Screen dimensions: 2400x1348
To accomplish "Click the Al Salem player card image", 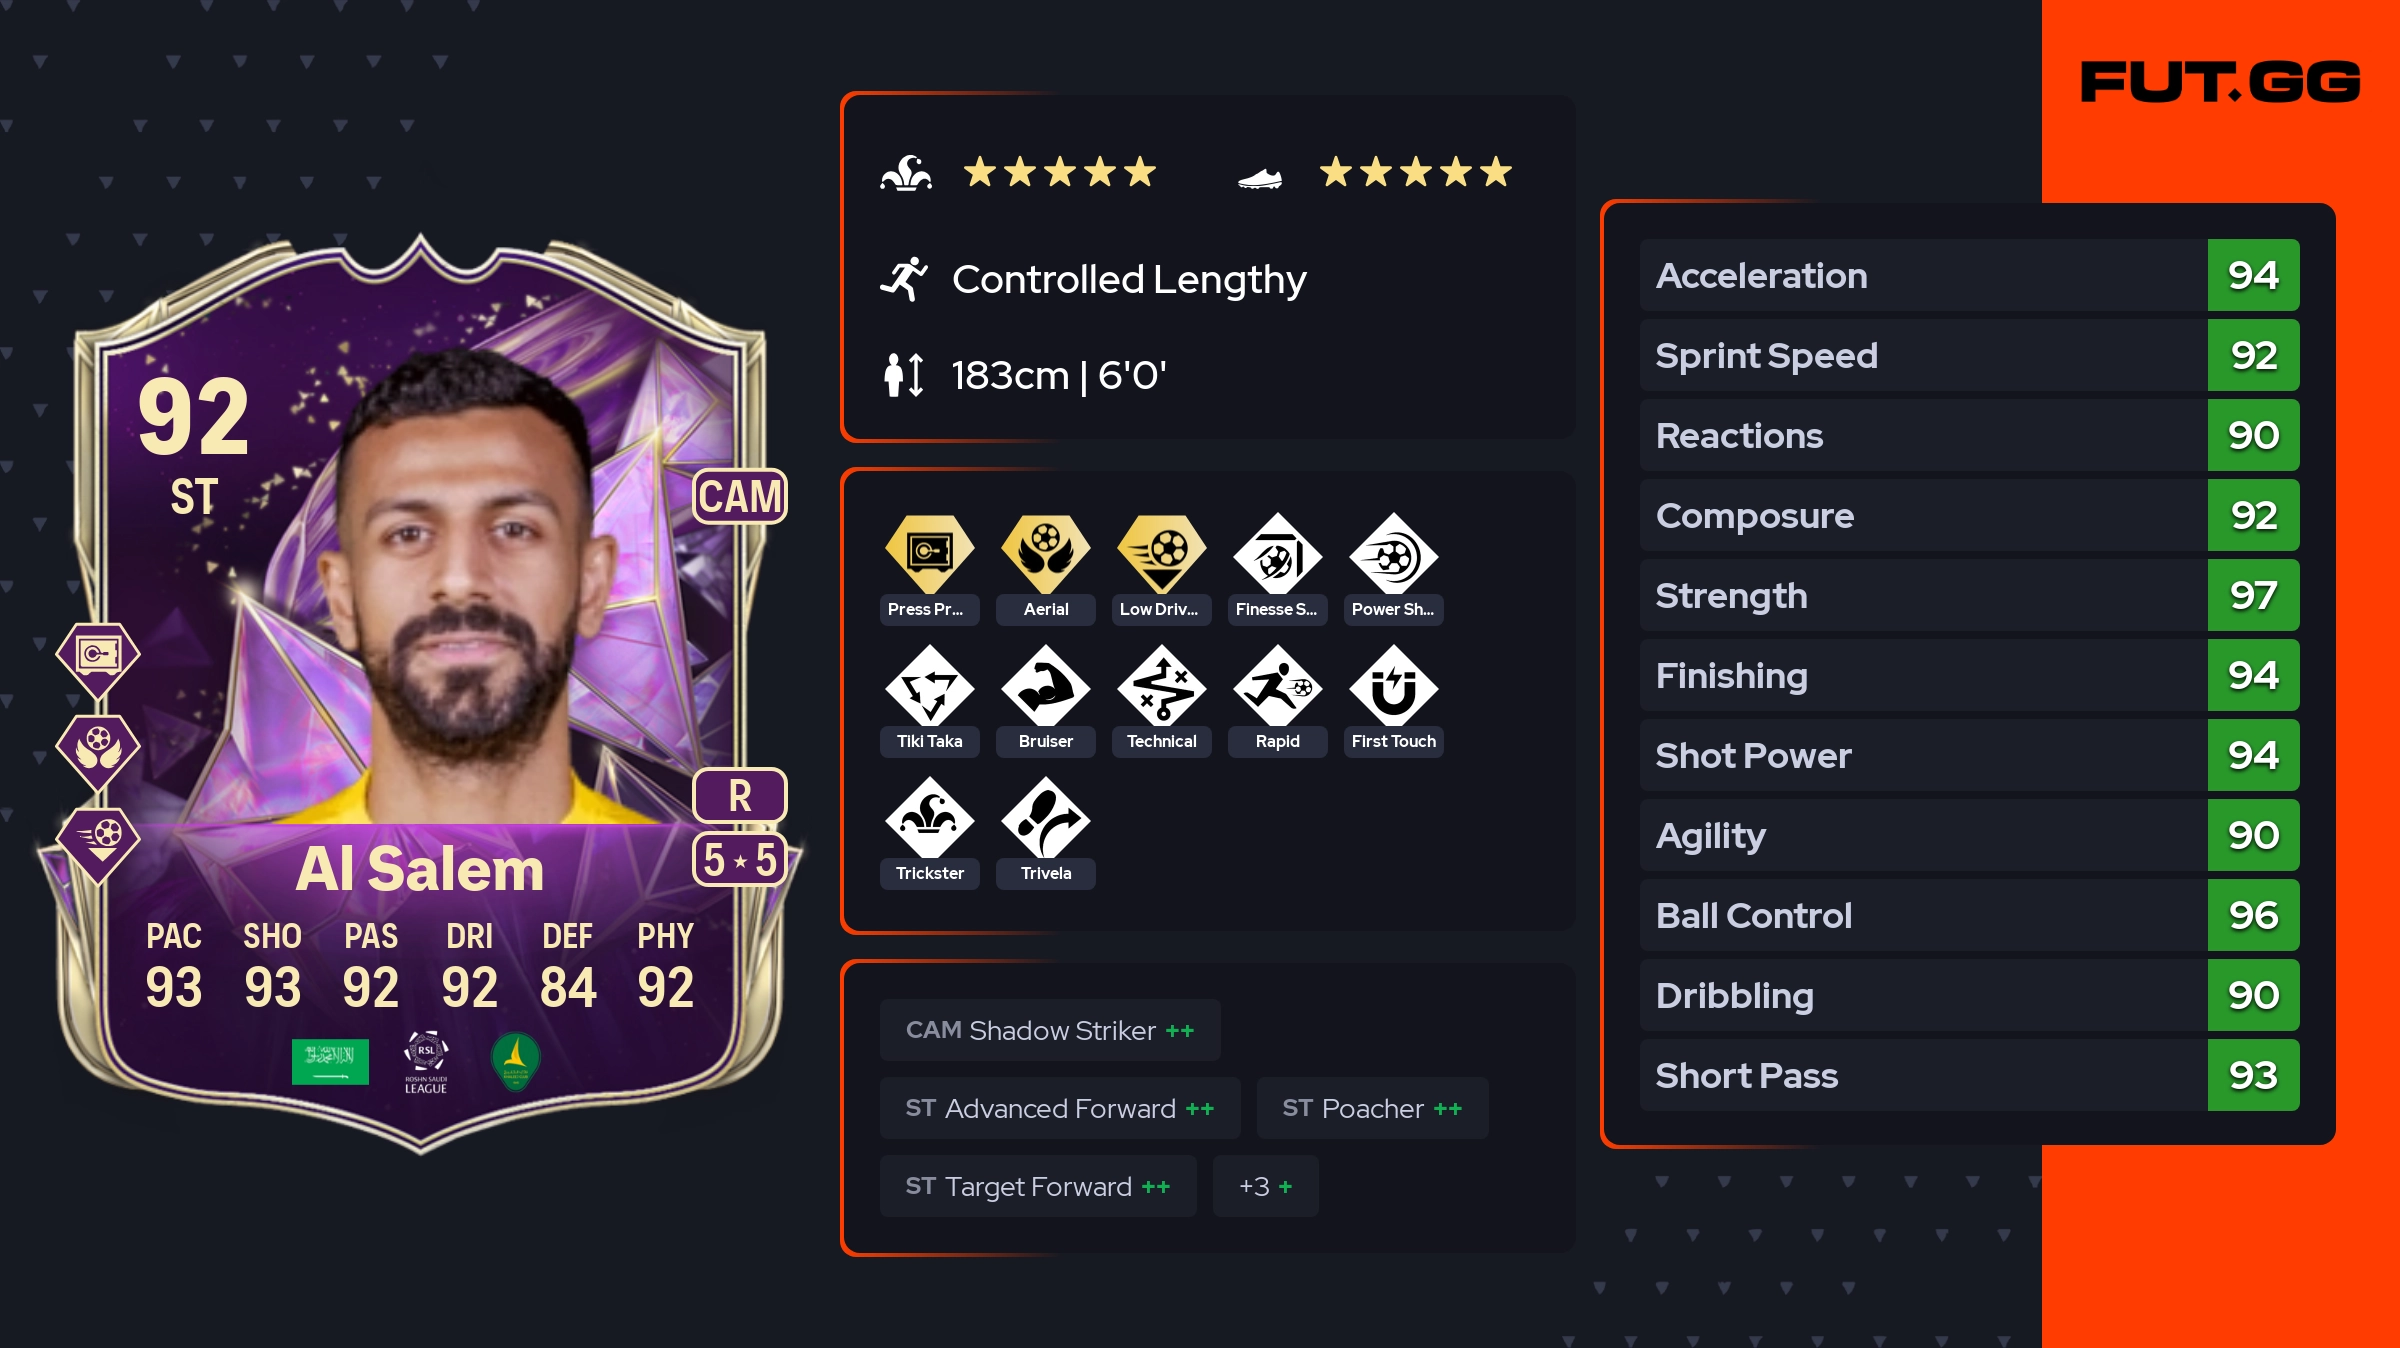I will 420,692.
